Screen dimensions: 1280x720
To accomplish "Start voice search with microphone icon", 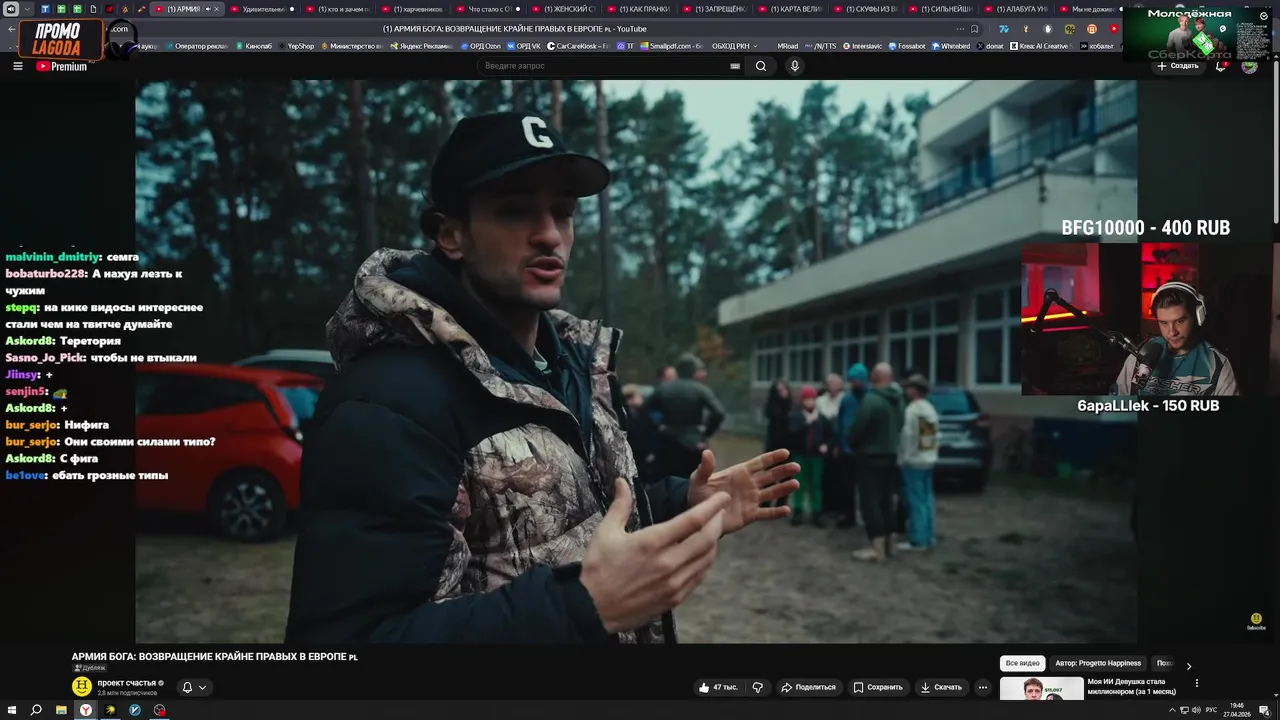I will [795, 66].
